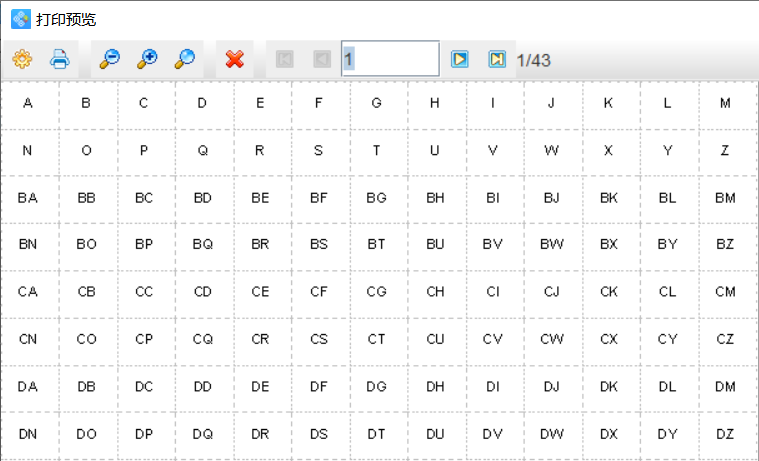
Task: Zoom in with the plus magnifier
Action: click(147, 59)
